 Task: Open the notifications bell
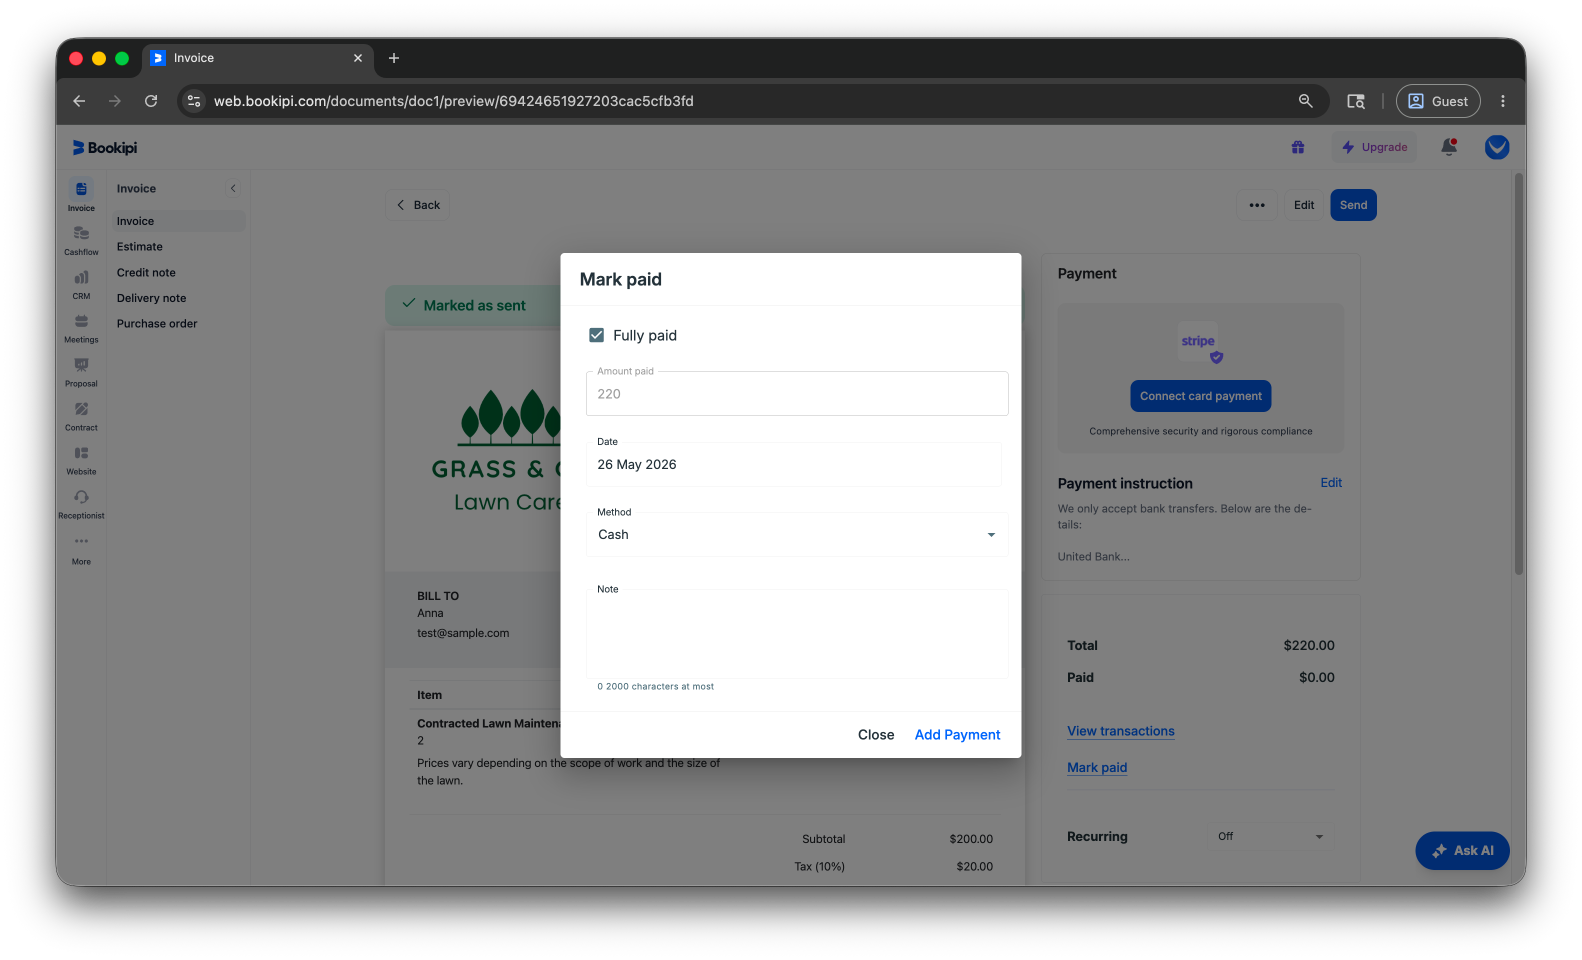click(x=1449, y=147)
